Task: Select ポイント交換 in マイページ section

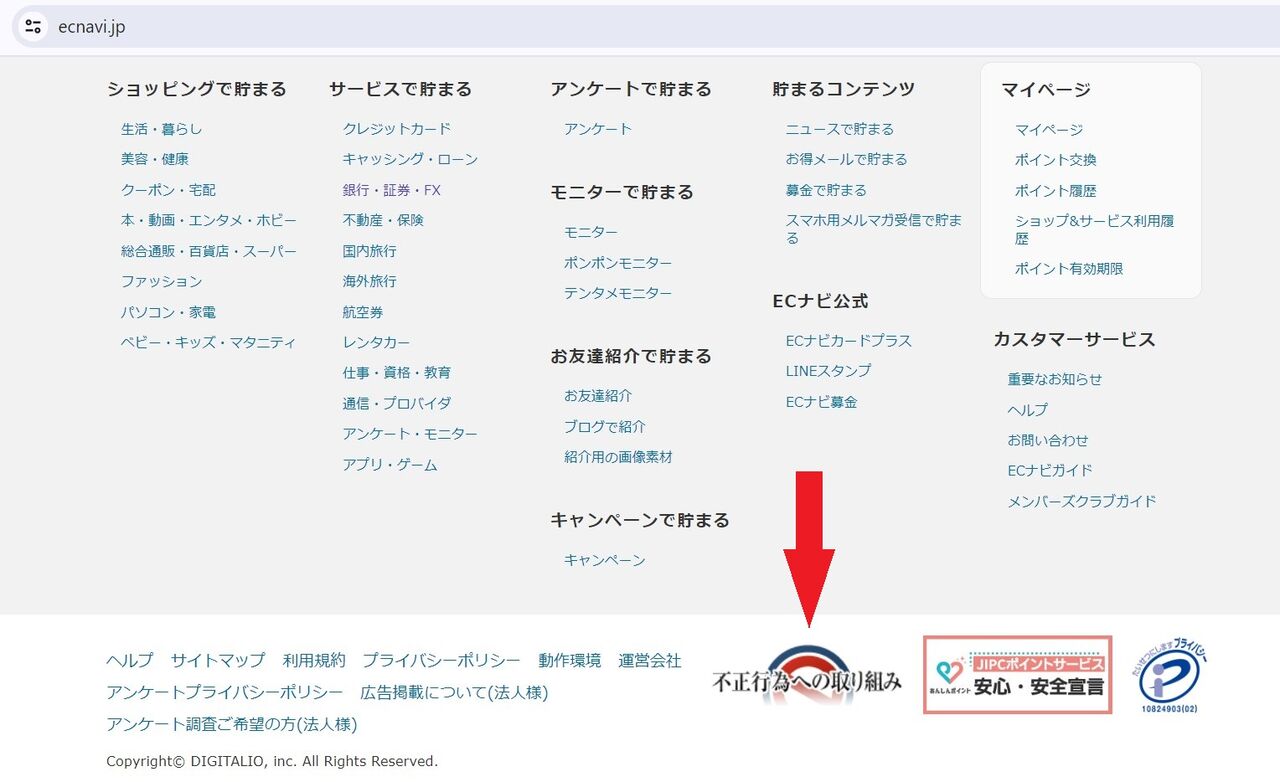Action: coord(1053,159)
